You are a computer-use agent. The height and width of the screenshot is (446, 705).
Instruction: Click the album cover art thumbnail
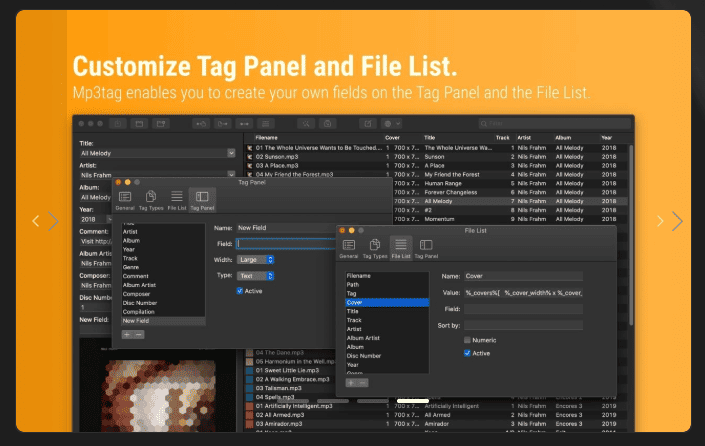coord(158,384)
